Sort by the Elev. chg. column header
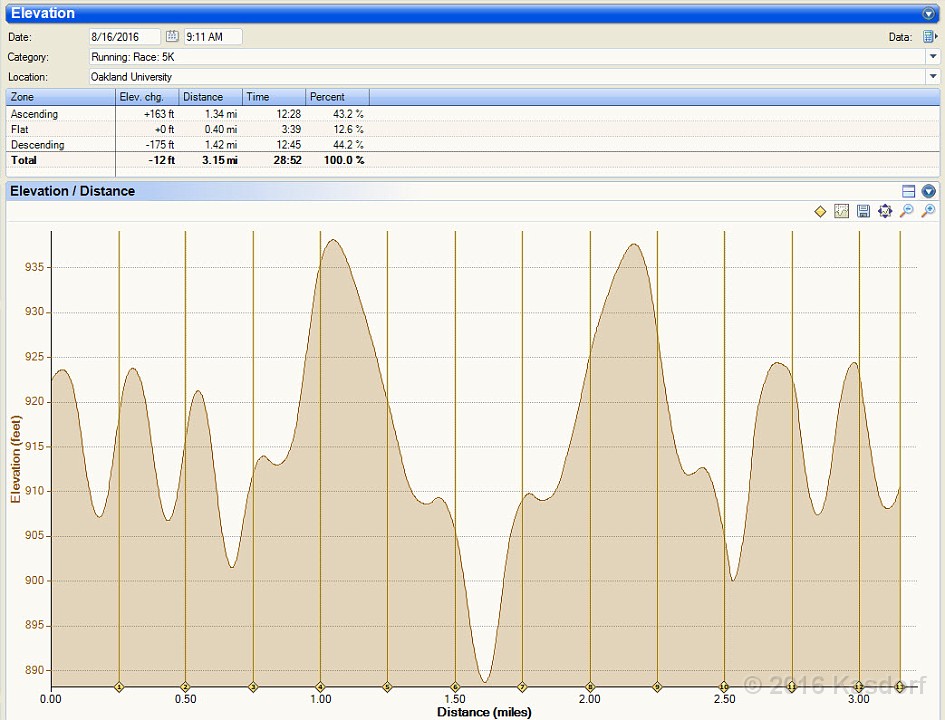 147,97
